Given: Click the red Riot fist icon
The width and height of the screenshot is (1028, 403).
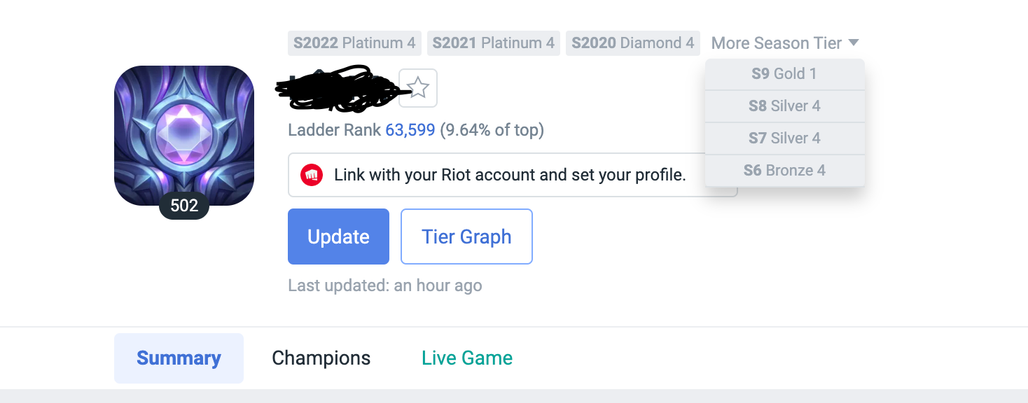Looking at the screenshot, I should 312,175.
